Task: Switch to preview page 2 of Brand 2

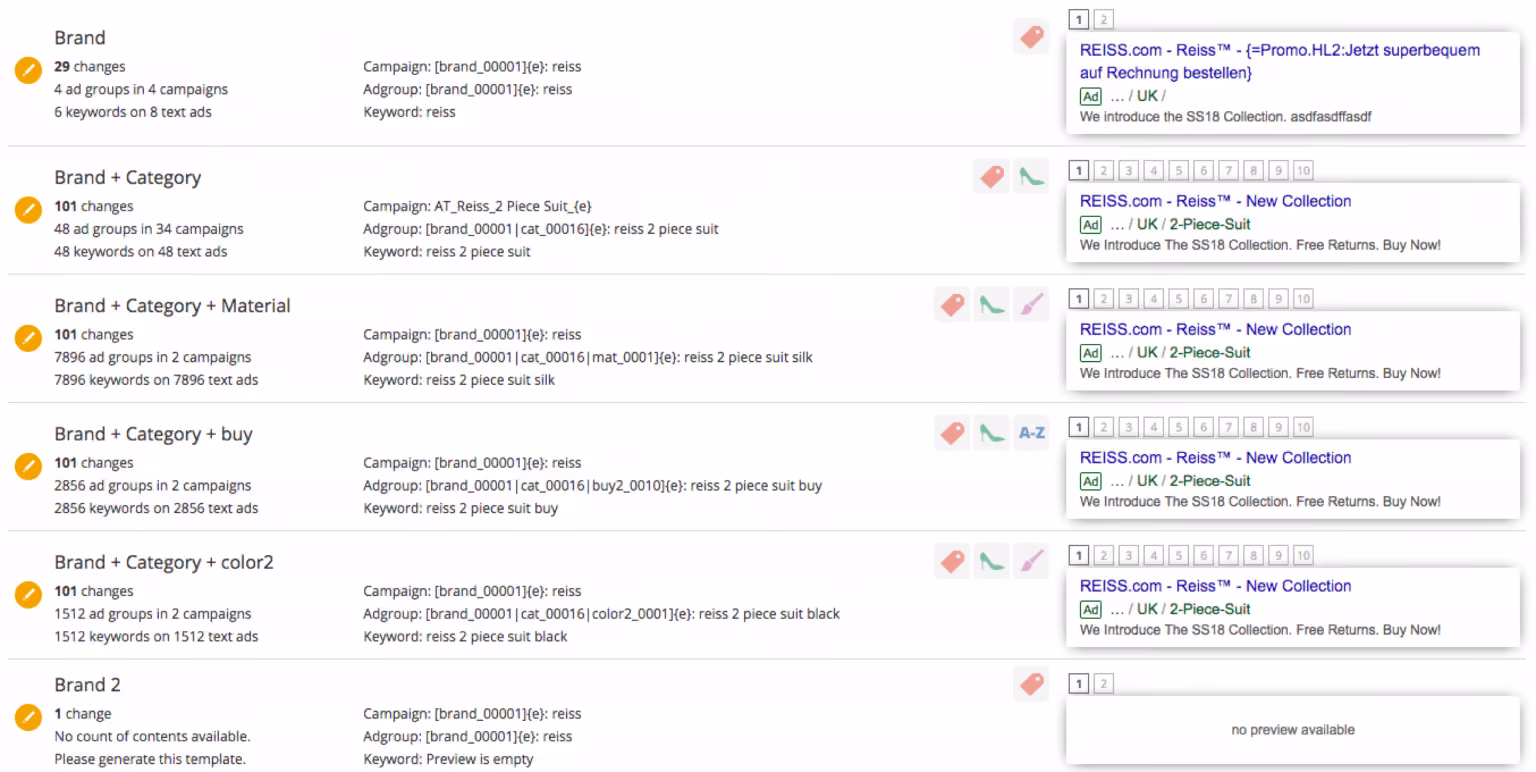Action: (x=1103, y=684)
